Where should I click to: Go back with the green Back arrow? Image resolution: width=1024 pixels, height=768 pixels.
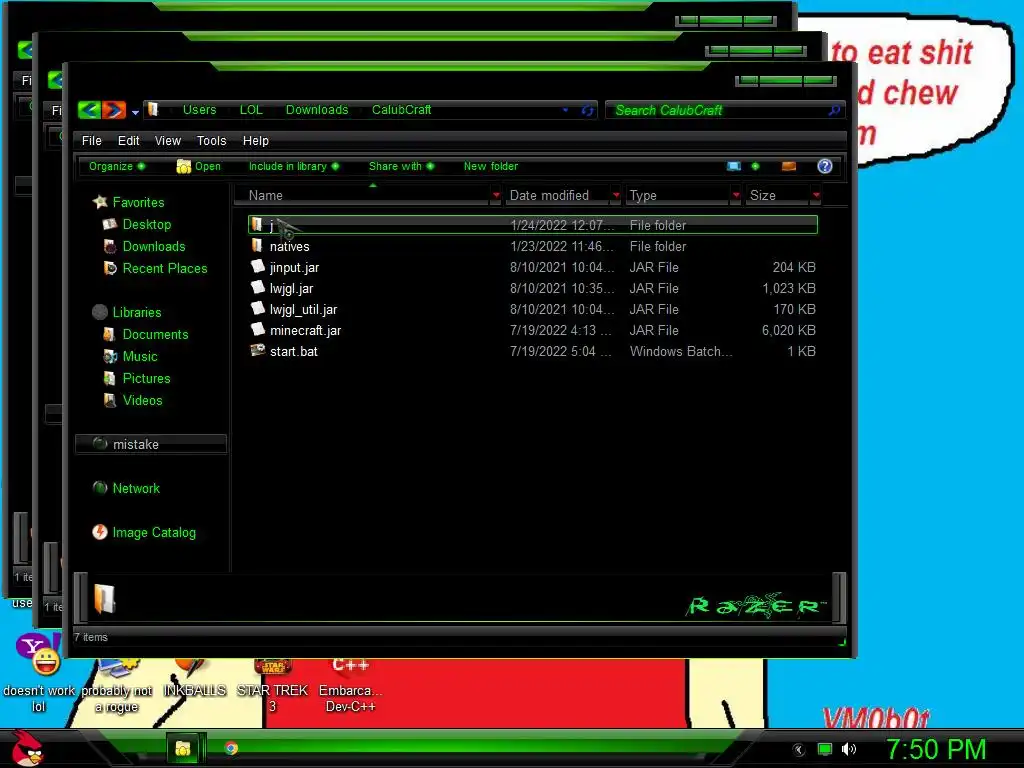coord(89,110)
